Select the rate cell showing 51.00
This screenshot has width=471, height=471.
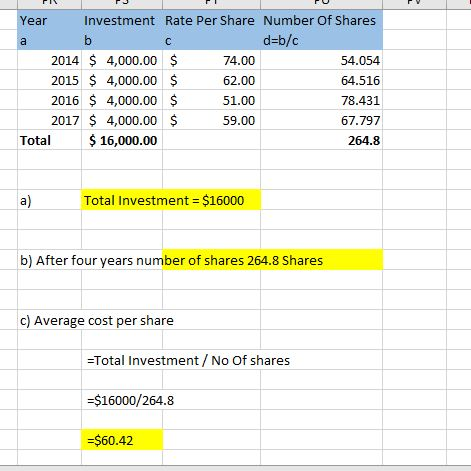click(211, 100)
